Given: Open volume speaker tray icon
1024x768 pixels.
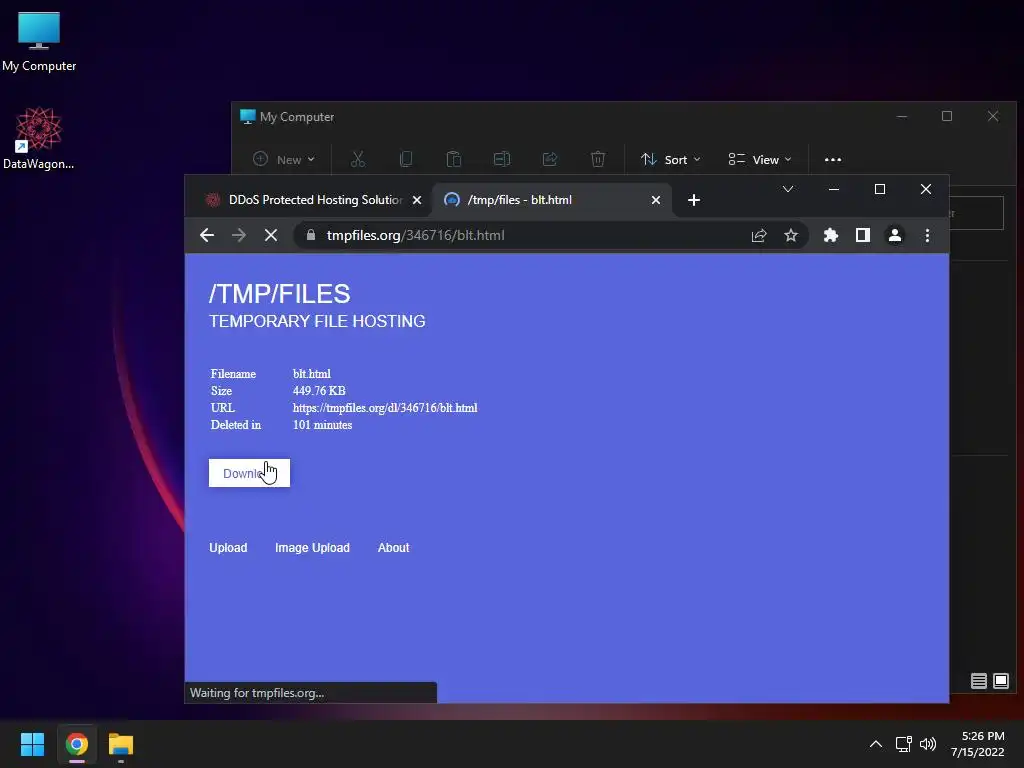Looking at the screenshot, I should [927, 744].
